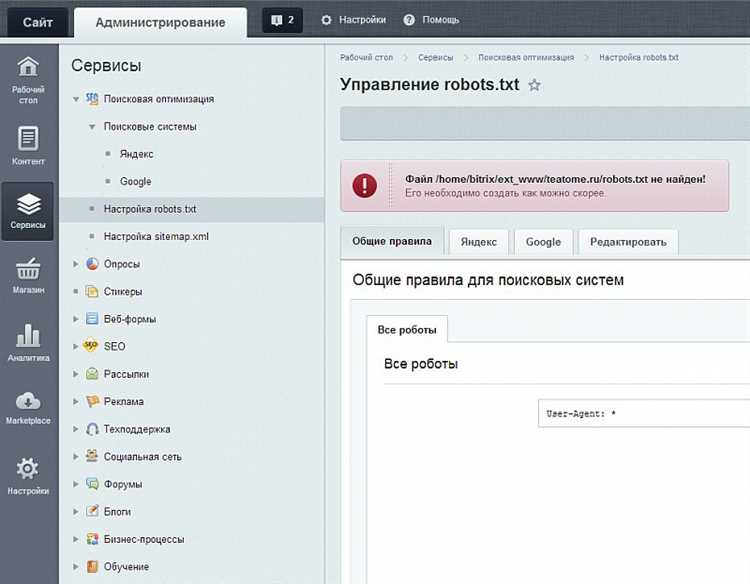Click the Блоги pencil icon

[92, 511]
